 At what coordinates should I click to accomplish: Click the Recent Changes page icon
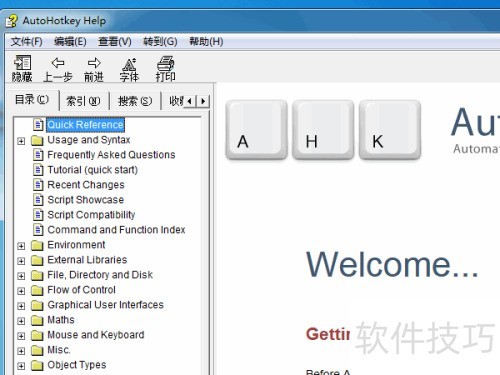[x=38, y=185]
